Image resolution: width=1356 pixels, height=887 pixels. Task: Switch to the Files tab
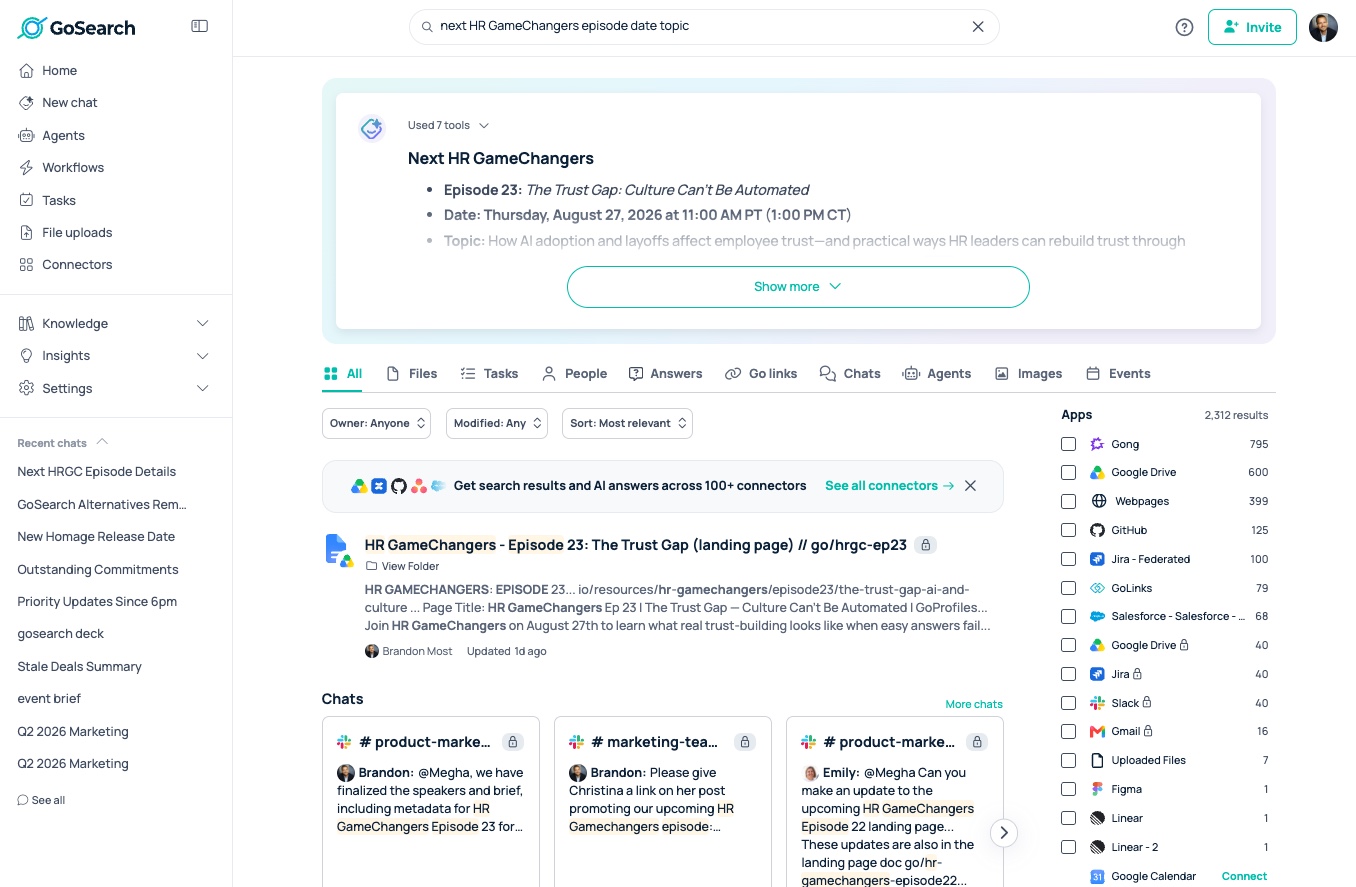click(412, 374)
